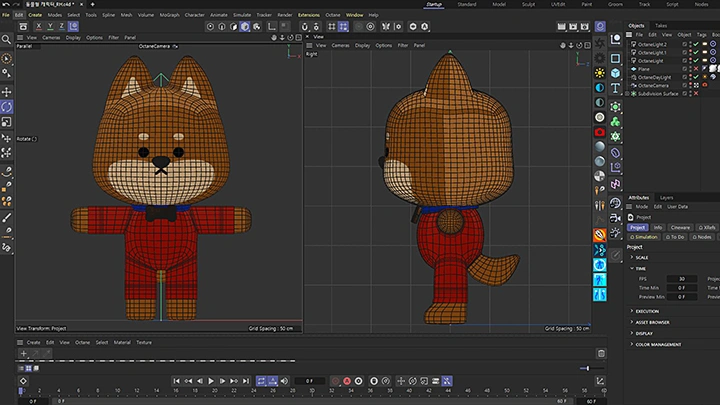Click the Bend deformer purple icon
The image size is (720, 405).
(615, 153)
